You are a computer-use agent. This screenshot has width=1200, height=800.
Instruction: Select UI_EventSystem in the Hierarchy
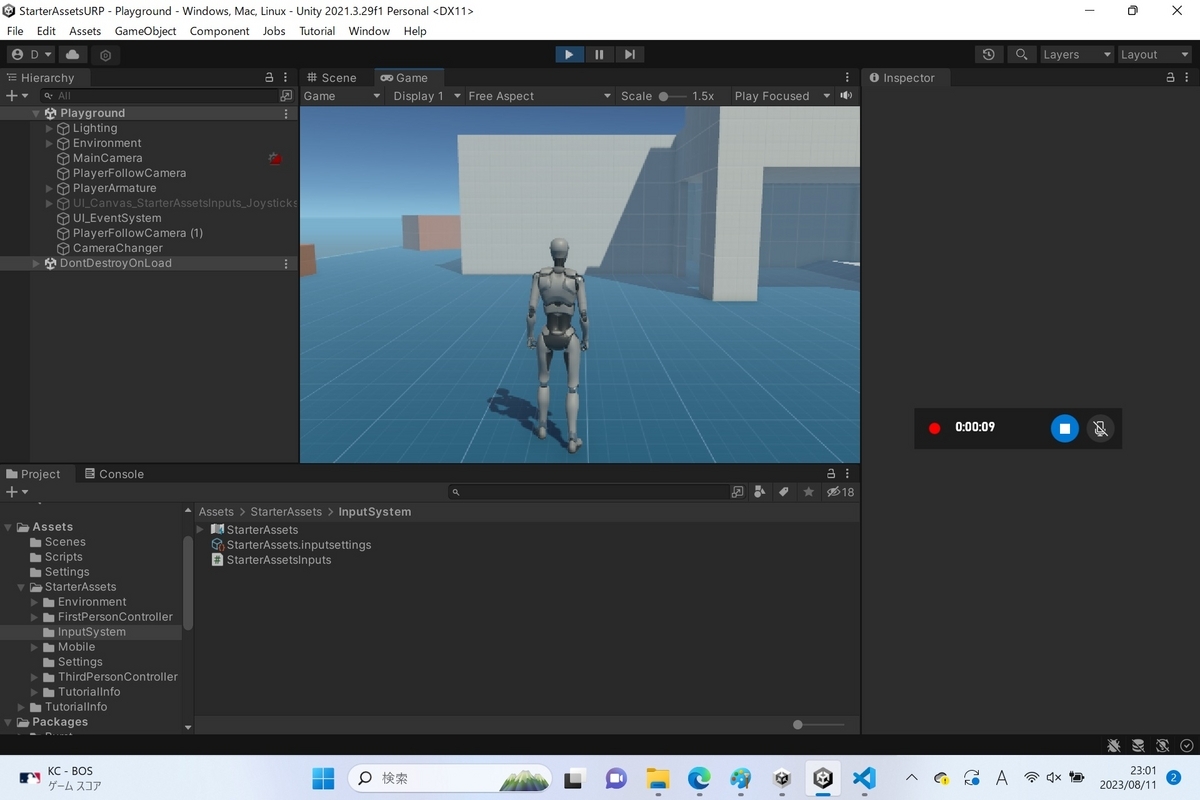pyautogui.click(x=116, y=218)
